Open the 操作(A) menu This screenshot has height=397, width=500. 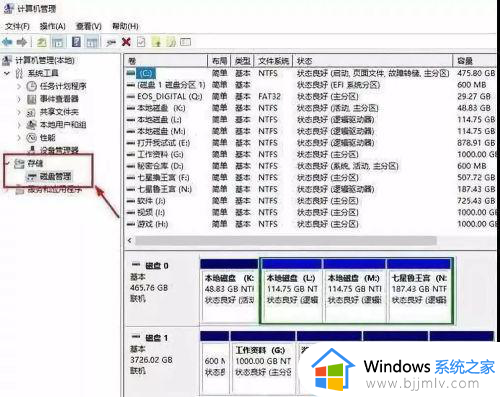(x=52, y=26)
